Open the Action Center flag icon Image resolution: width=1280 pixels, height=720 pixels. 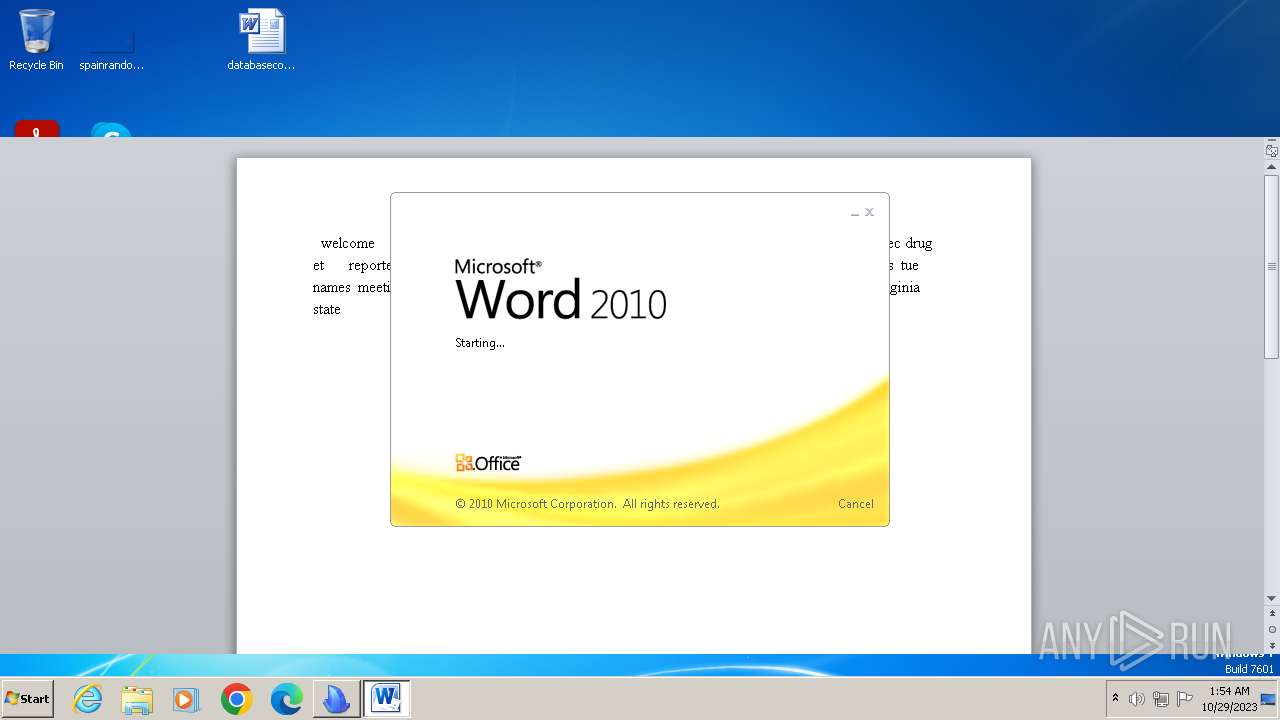click(x=1185, y=699)
